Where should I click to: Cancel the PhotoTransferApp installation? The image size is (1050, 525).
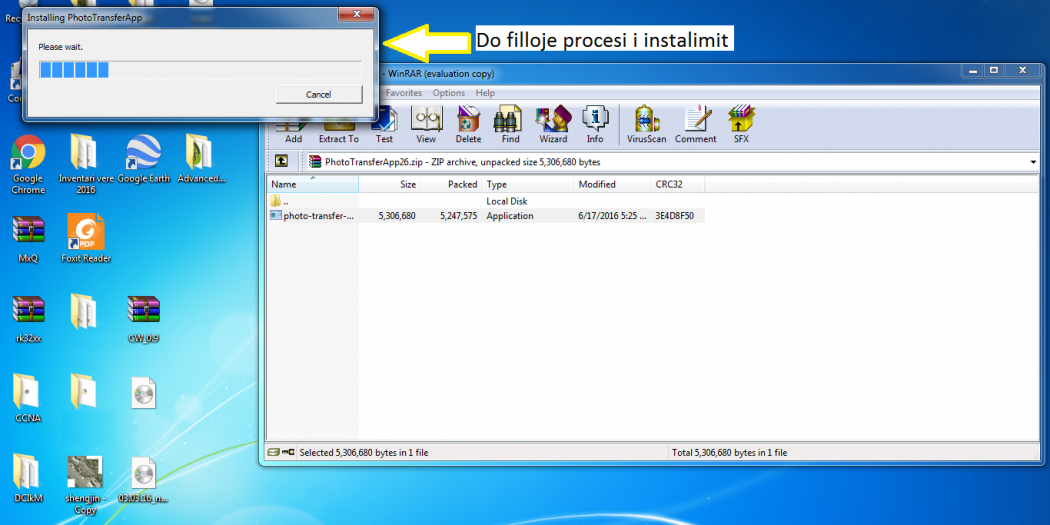(319, 94)
